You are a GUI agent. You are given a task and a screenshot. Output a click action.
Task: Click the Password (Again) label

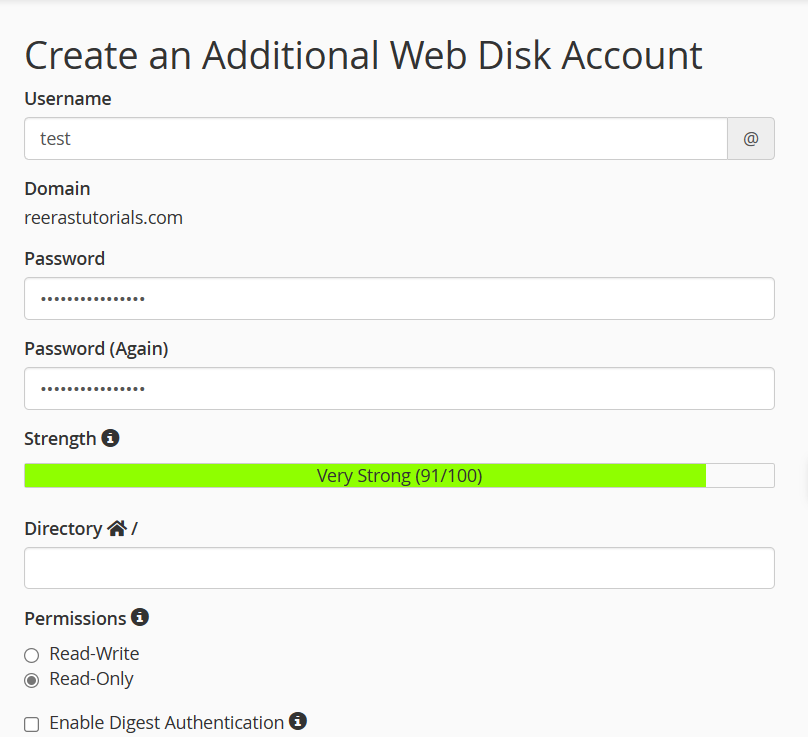tap(96, 349)
